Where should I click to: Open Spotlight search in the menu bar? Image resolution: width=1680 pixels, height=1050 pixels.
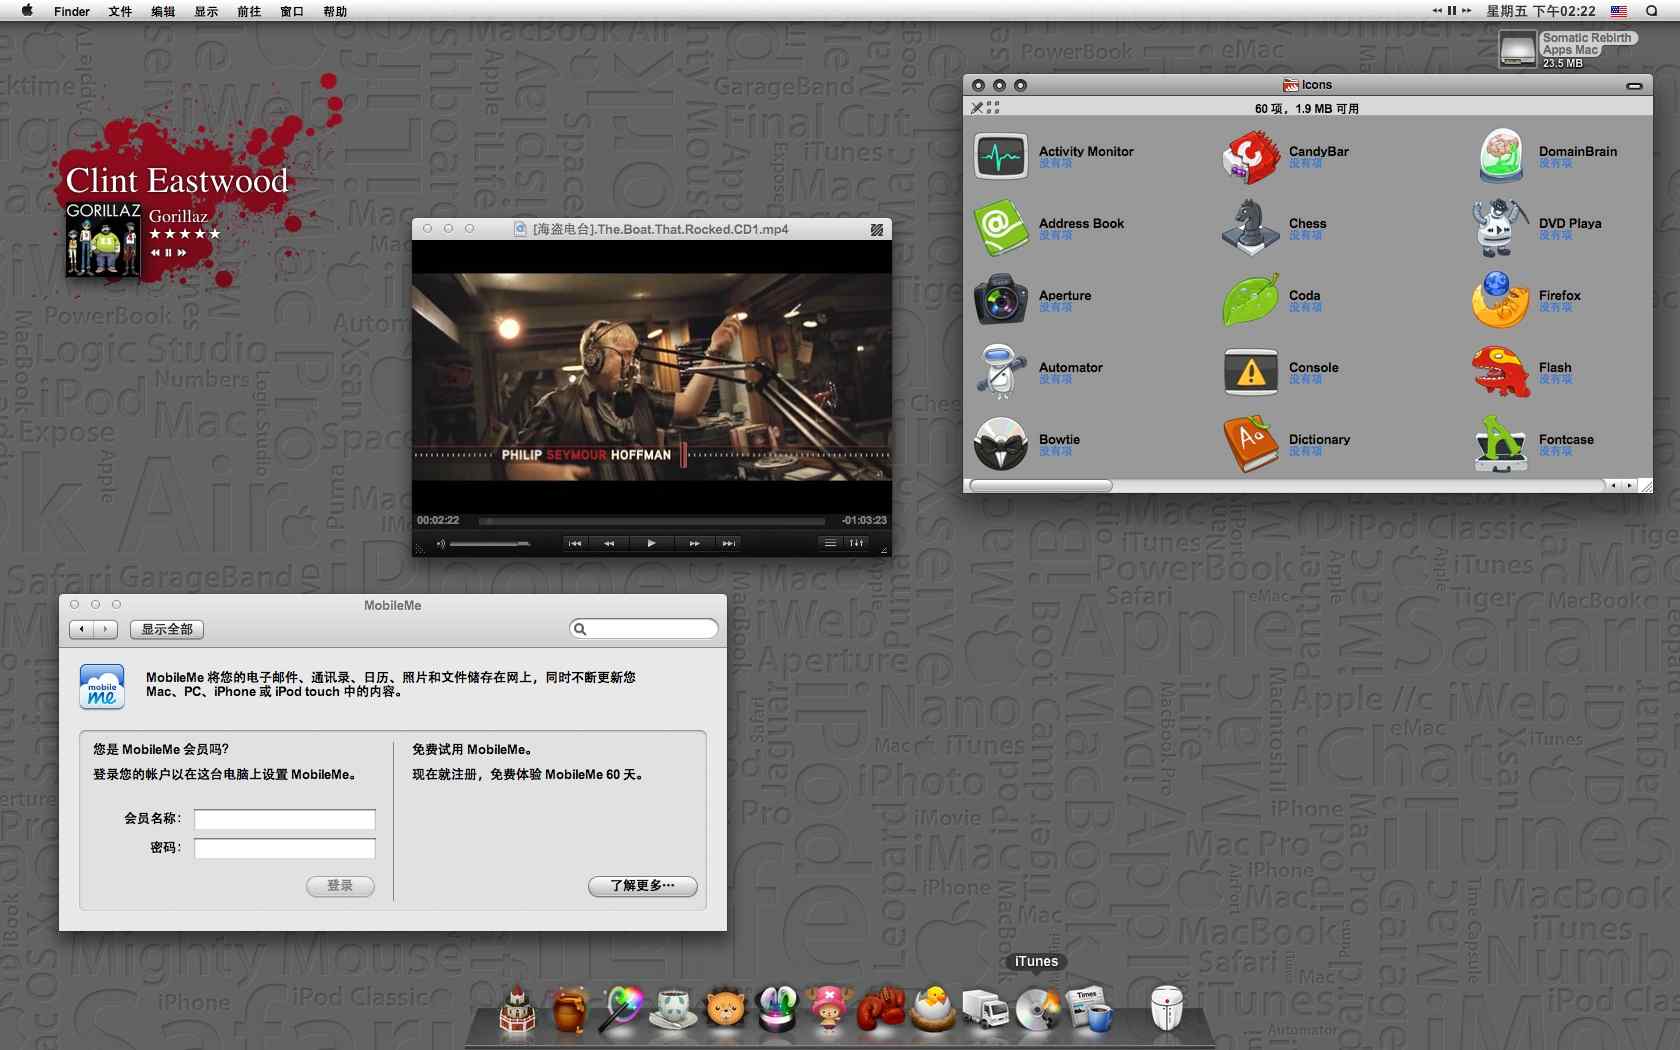coord(1651,11)
